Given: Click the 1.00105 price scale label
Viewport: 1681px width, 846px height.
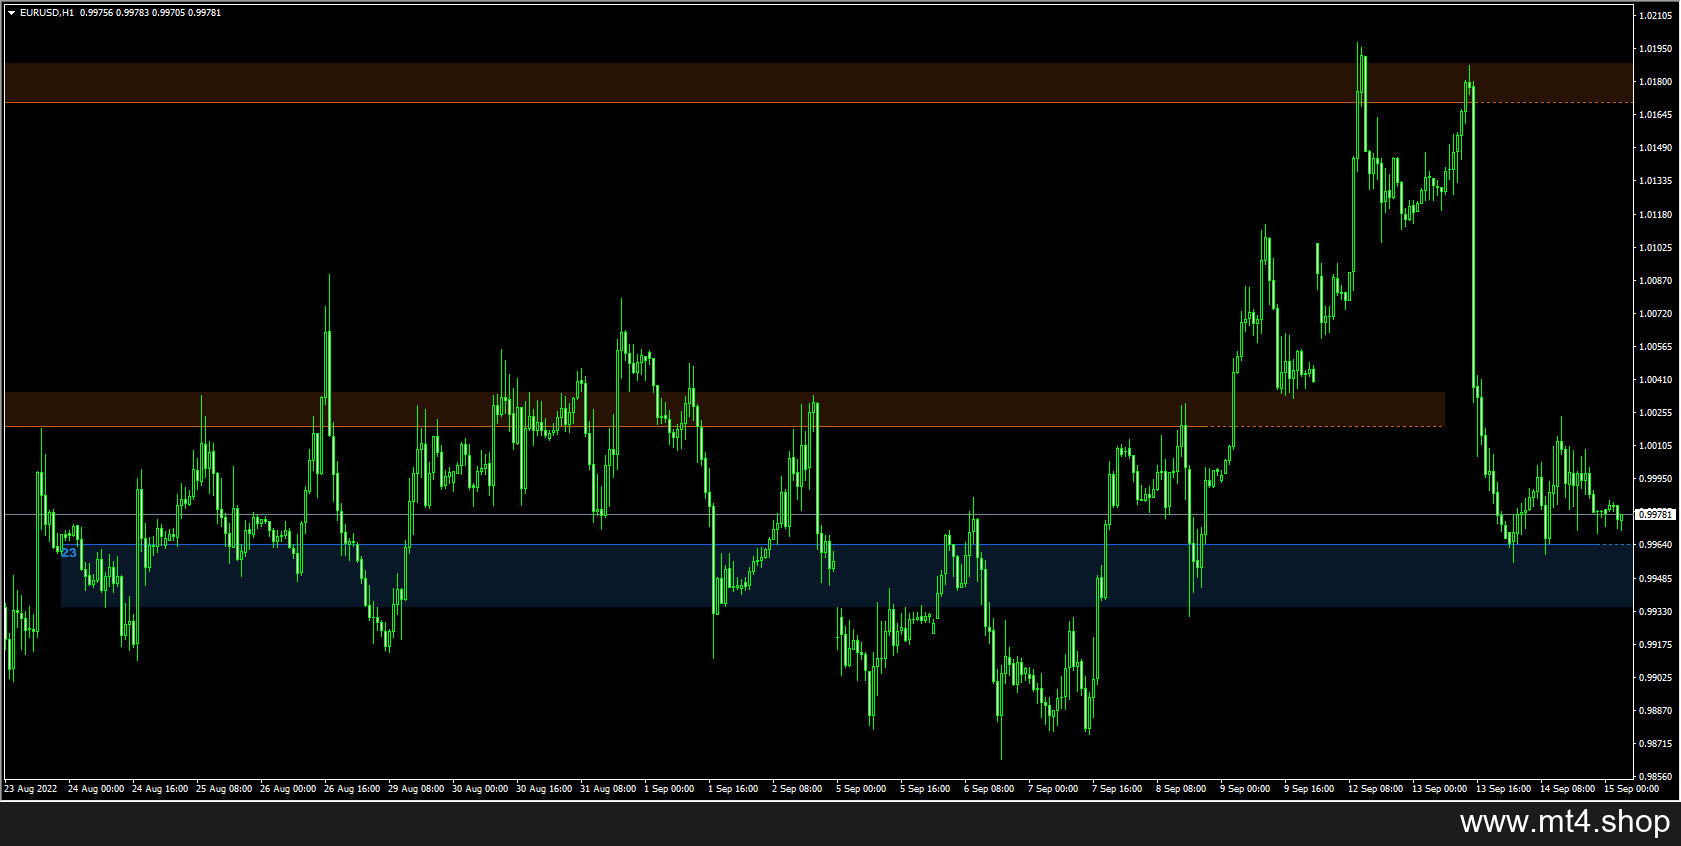Looking at the screenshot, I should pyautogui.click(x=1656, y=446).
